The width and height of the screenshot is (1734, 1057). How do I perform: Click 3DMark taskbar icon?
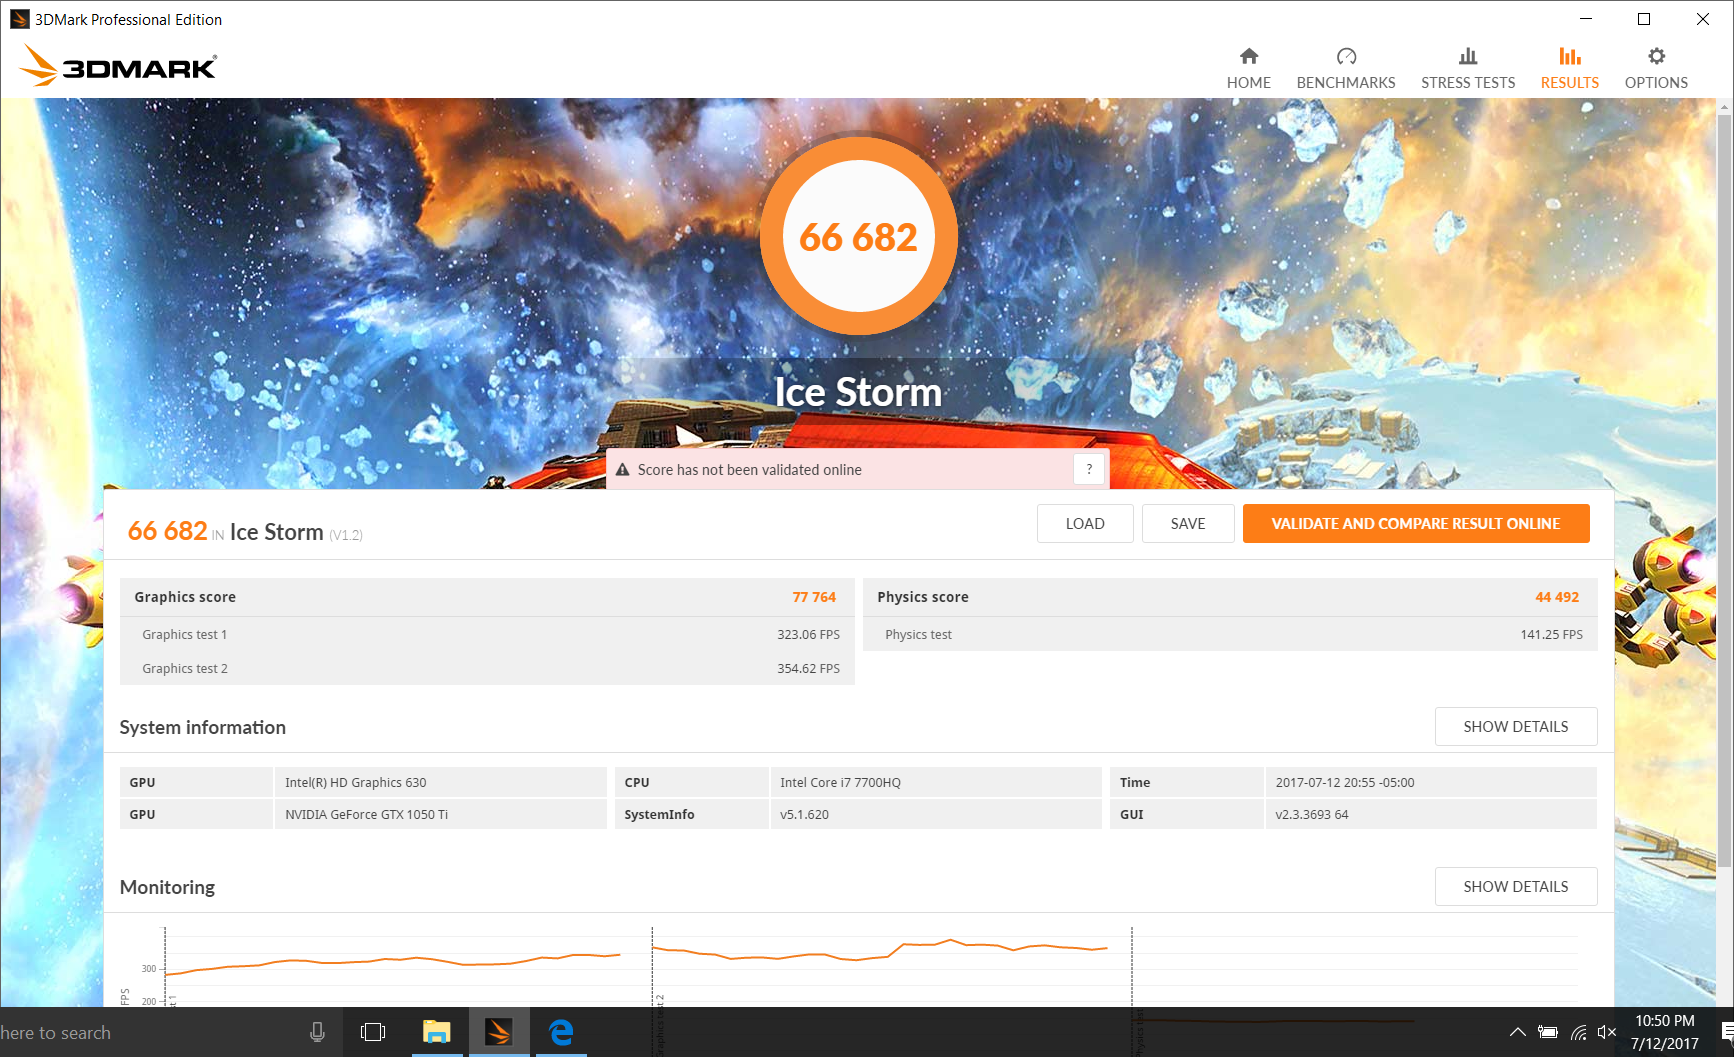coord(498,1032)
